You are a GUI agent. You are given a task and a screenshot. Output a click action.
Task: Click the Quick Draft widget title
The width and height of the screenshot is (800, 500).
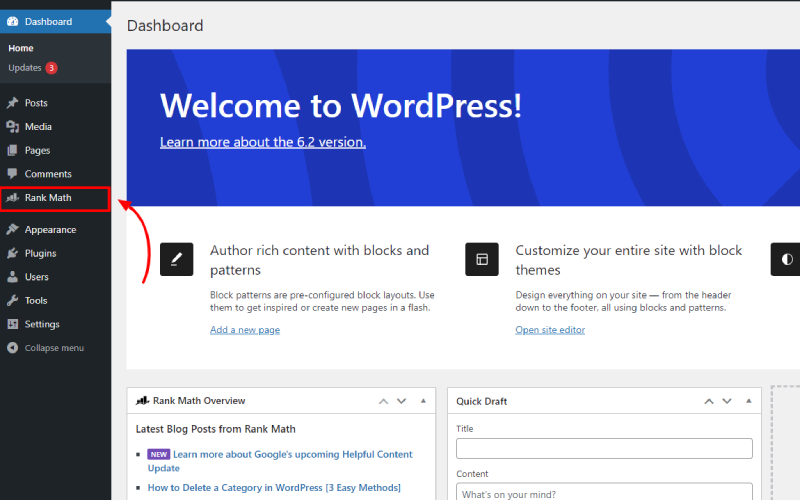coord(482,402)
